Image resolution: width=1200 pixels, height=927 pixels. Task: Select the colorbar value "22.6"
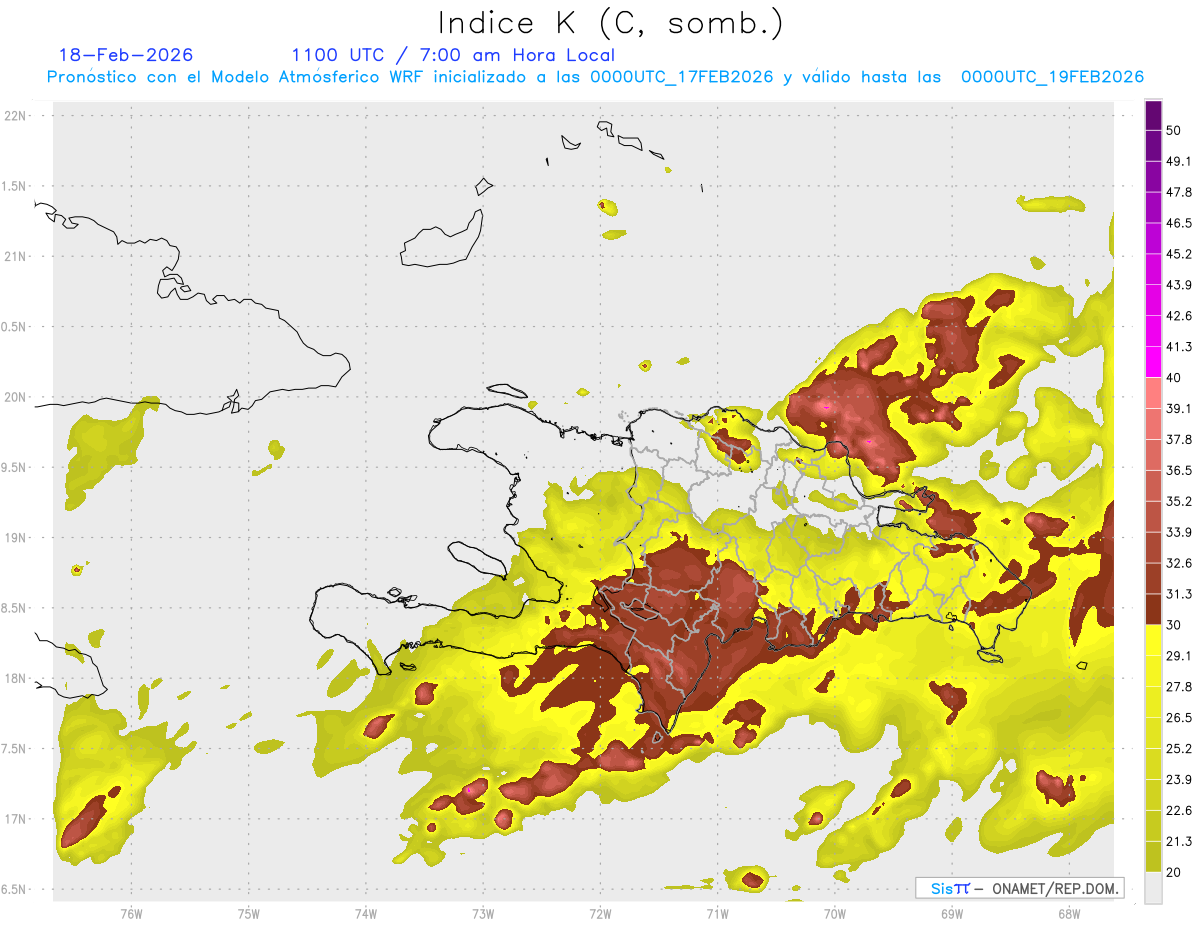click(x=1179, y=811)
